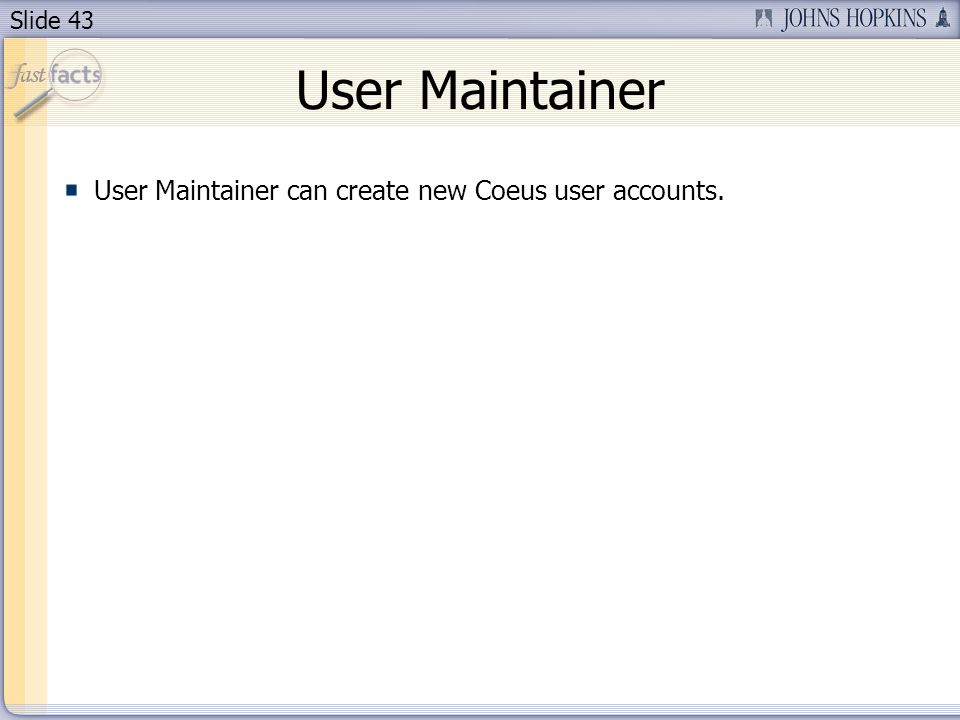Click the bullet text about Coeus user accounts
Screen dimensions: 960x720
tap(408, 190)
